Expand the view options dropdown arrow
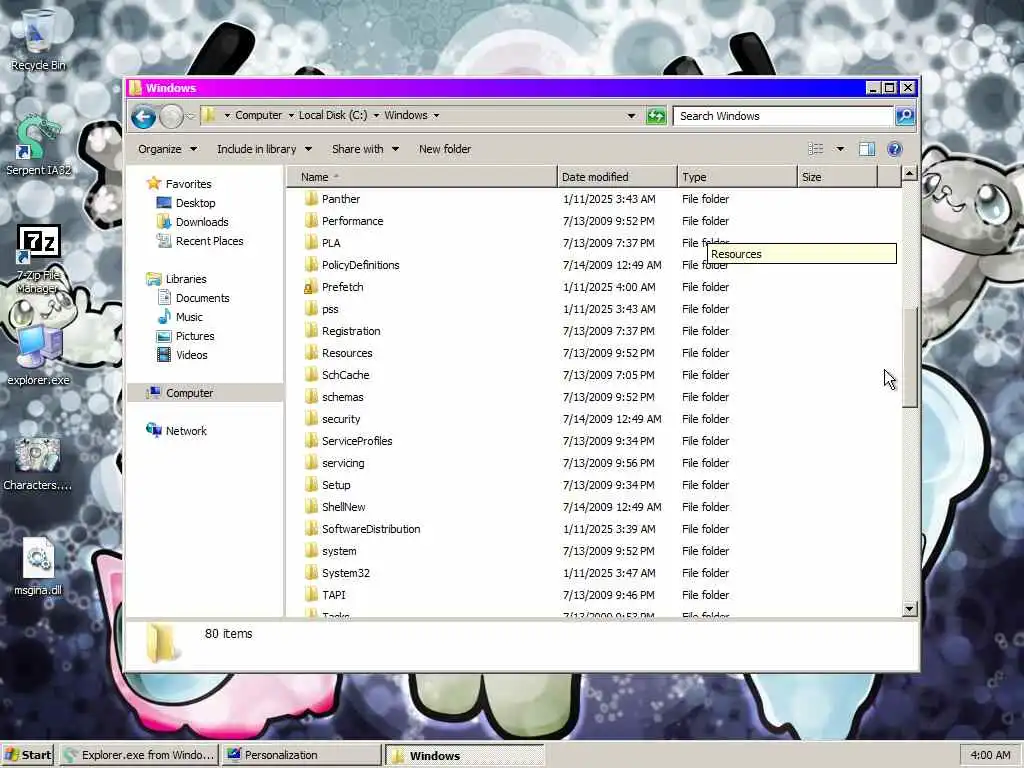Screen dimensions: 1024x768 [840, 149]
